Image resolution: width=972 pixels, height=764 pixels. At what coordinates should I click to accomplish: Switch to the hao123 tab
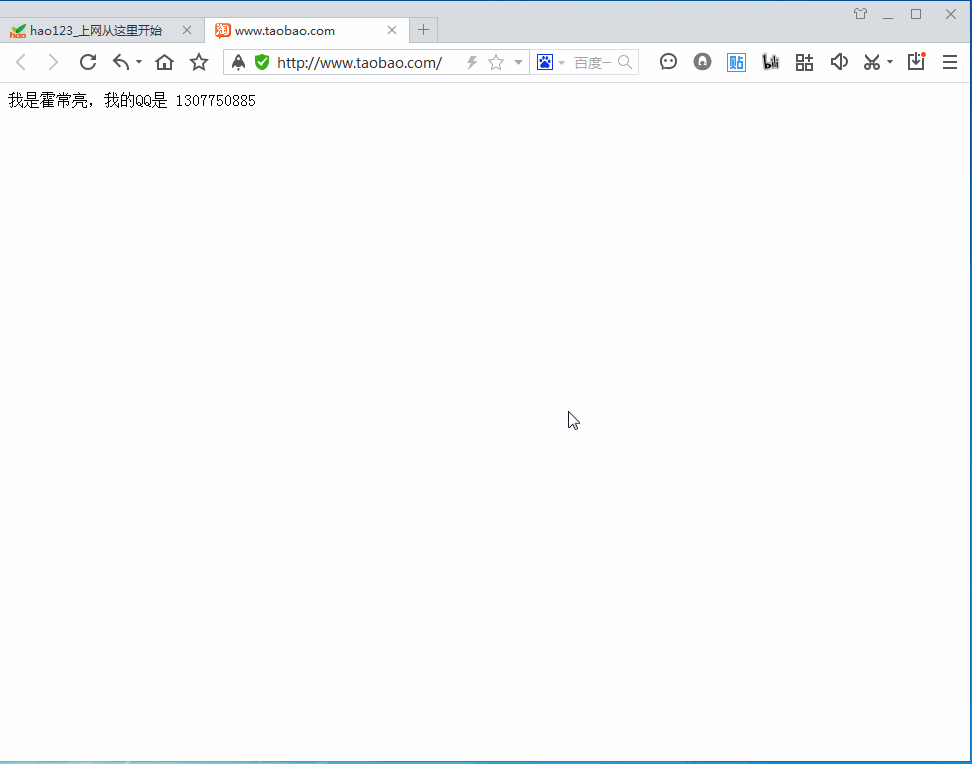pos(95,30)
